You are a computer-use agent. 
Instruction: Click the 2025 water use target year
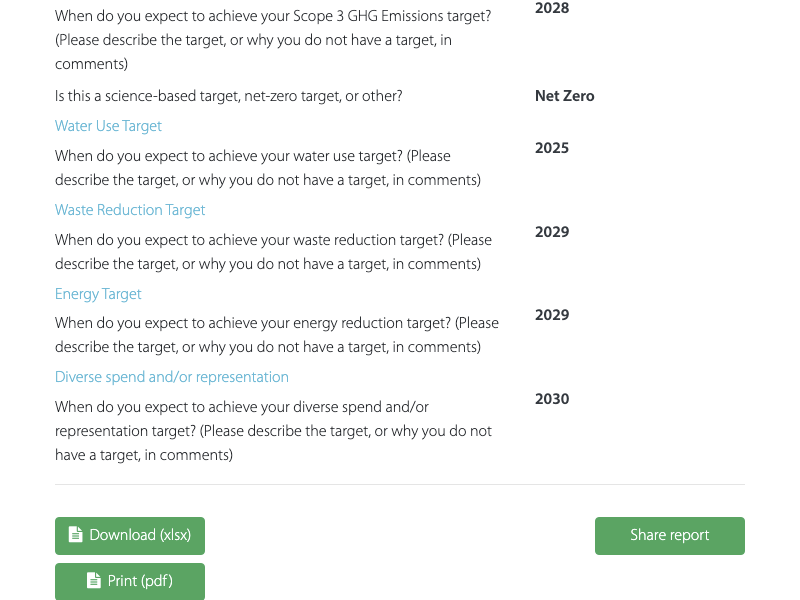pos(552,148)
